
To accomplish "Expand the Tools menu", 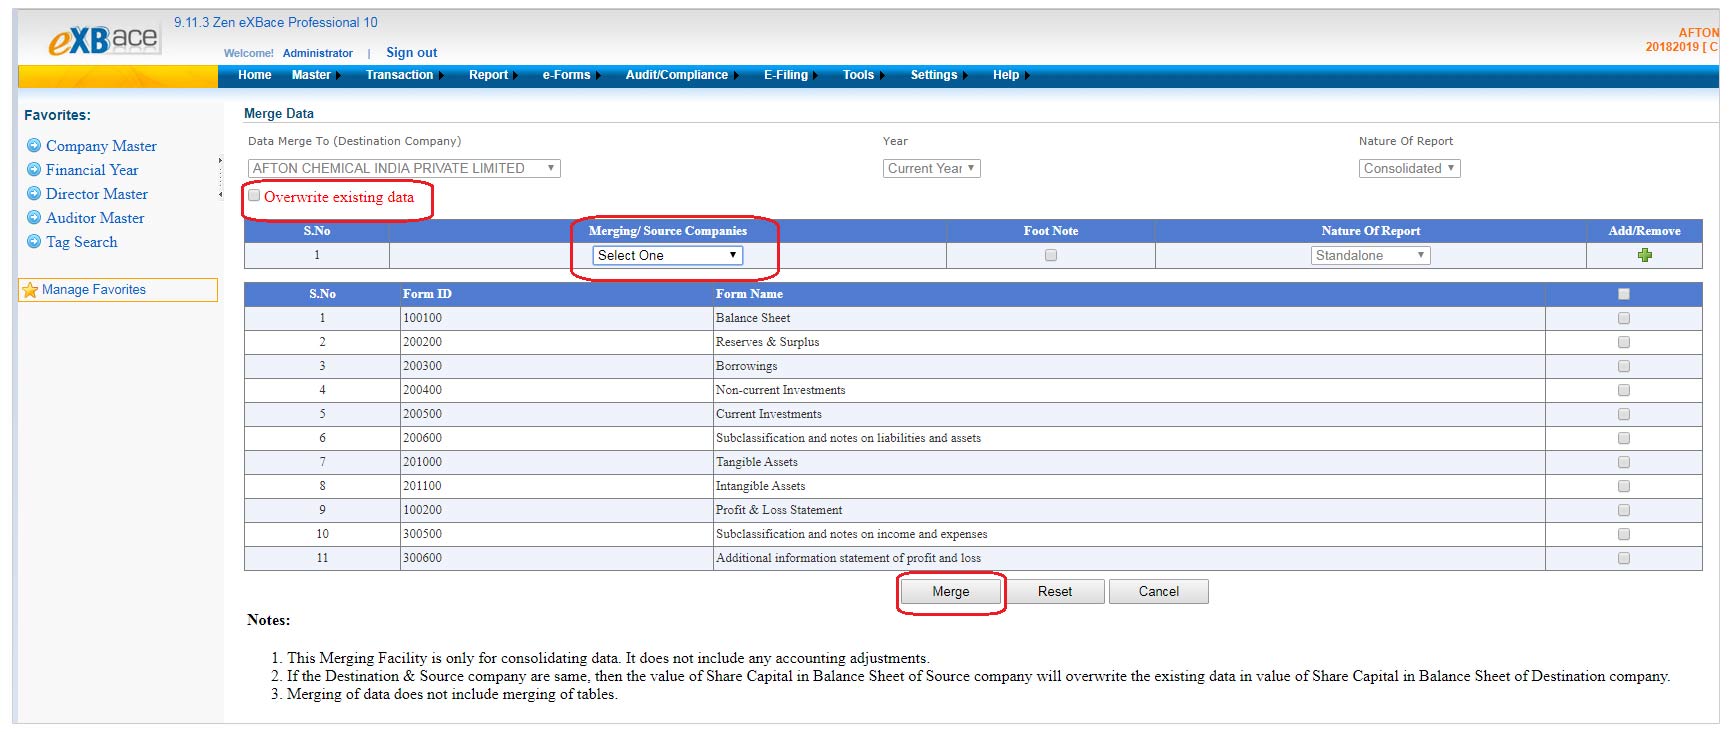I will 863,75.
